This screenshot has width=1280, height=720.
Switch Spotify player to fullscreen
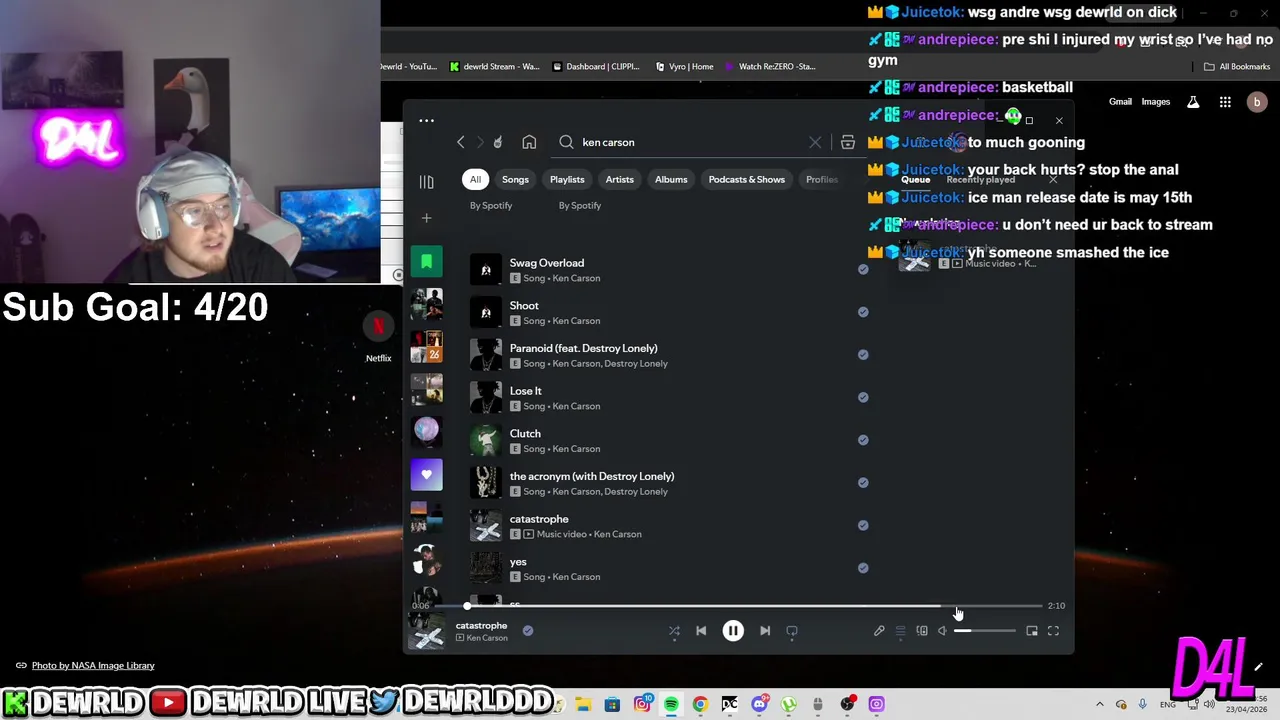pos(1053,631)
